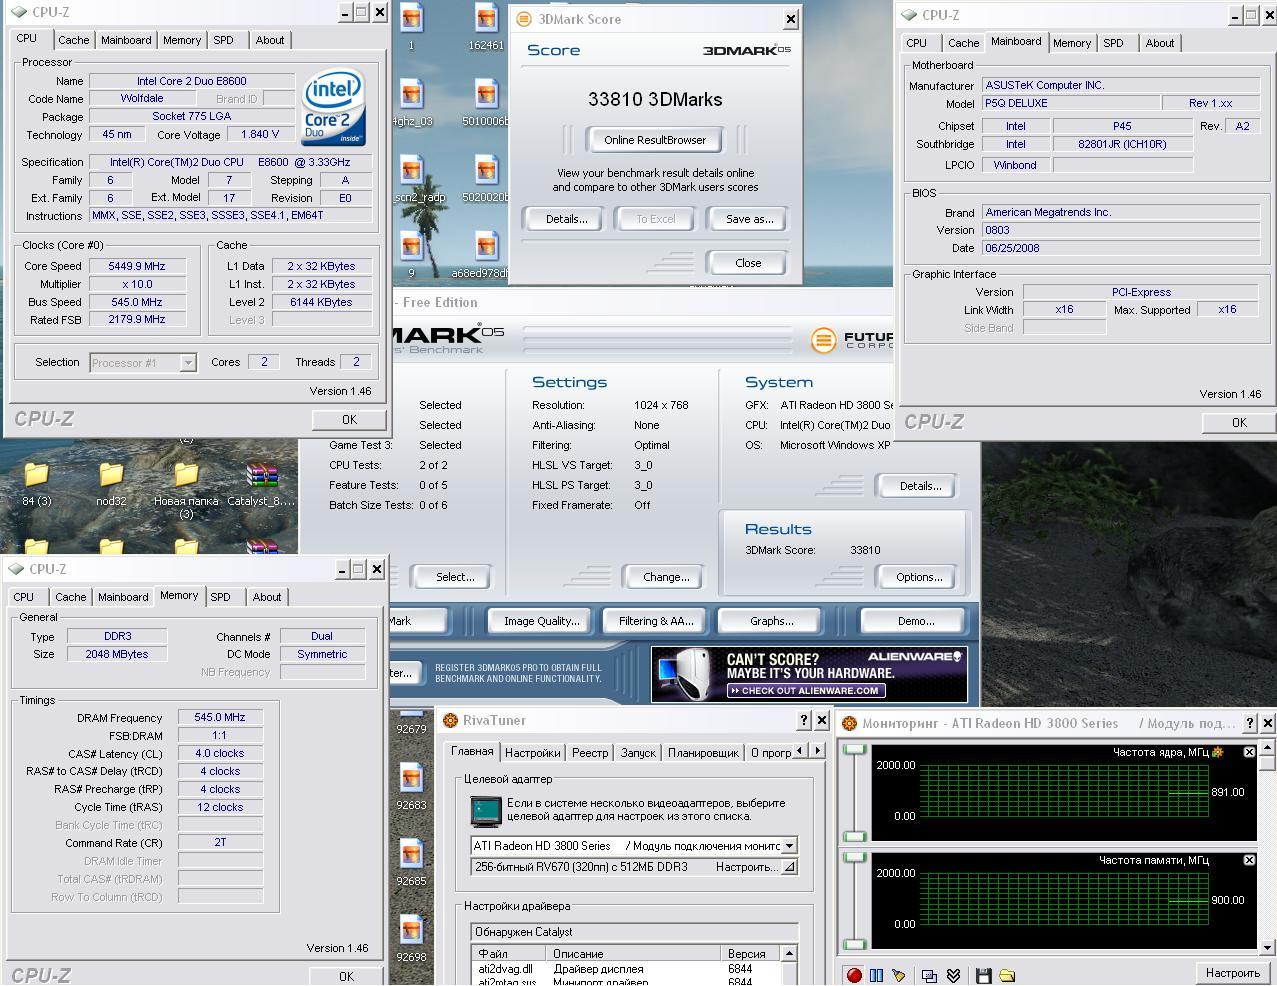
Task: Open the Планировщик tab in RivaTuner
Action: tap(704, 752)
